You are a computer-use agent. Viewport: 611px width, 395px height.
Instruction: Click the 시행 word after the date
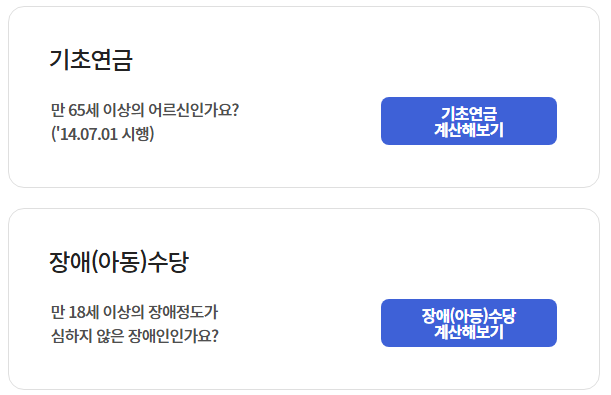[136, 134]
